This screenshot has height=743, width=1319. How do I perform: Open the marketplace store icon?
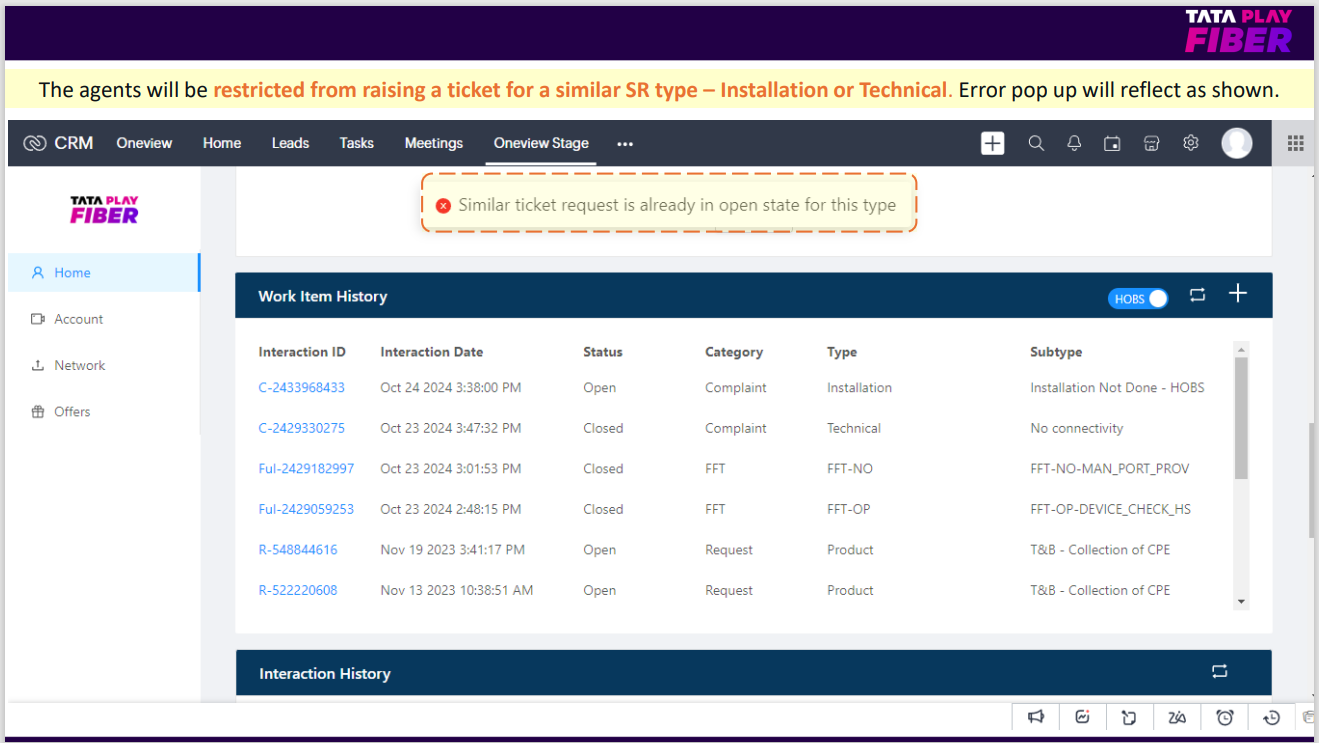click(x=1151, y=143)
